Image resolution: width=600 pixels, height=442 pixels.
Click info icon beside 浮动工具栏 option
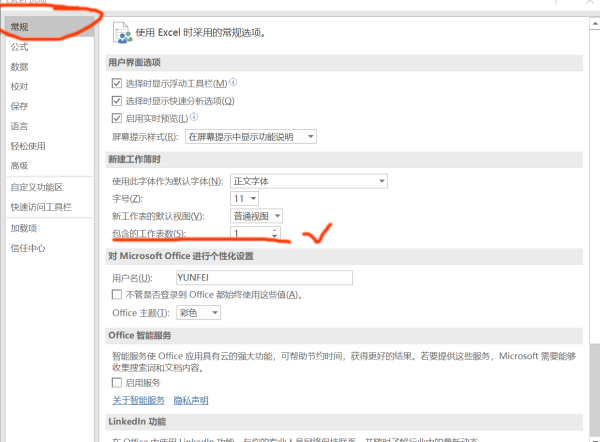233,82
